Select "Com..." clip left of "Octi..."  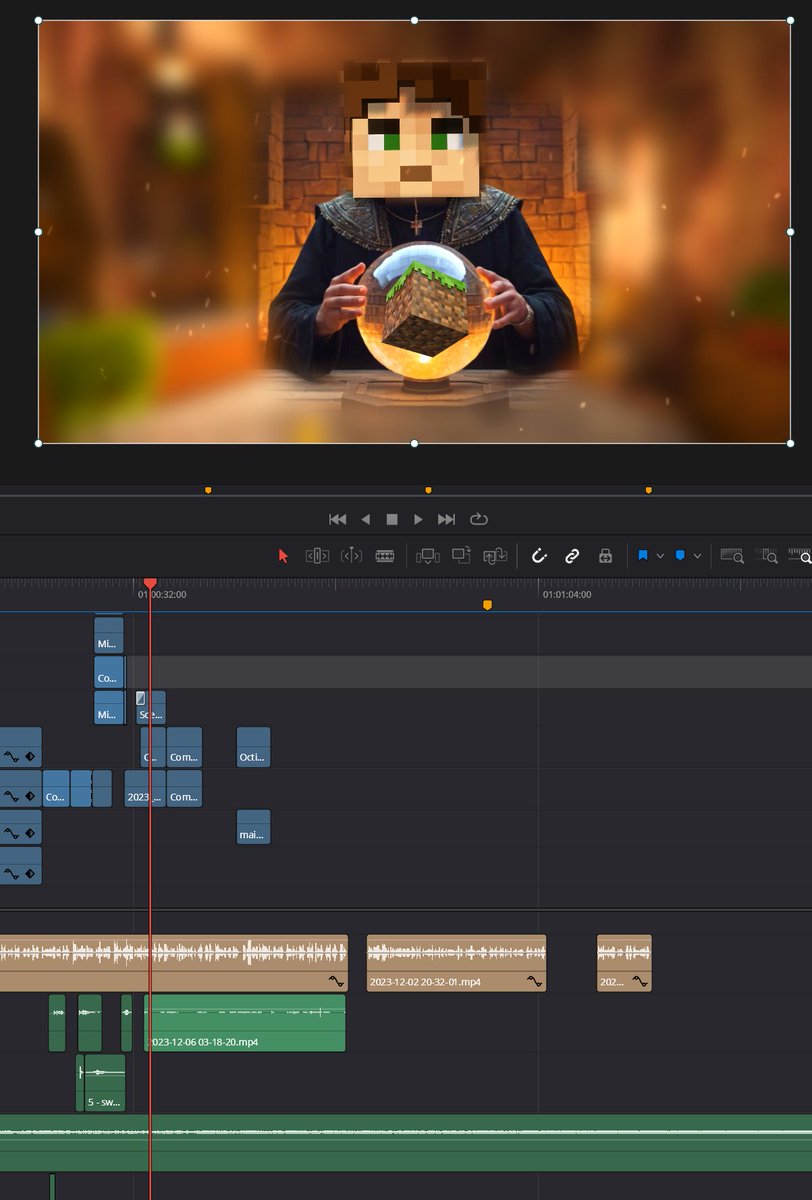184,747
